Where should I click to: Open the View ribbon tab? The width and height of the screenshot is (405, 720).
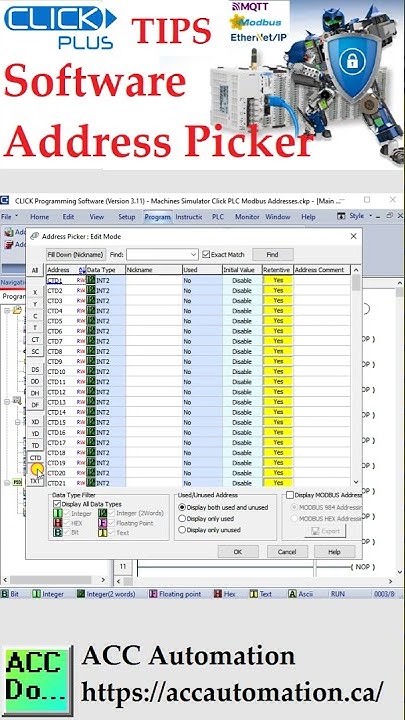[96, 217]
